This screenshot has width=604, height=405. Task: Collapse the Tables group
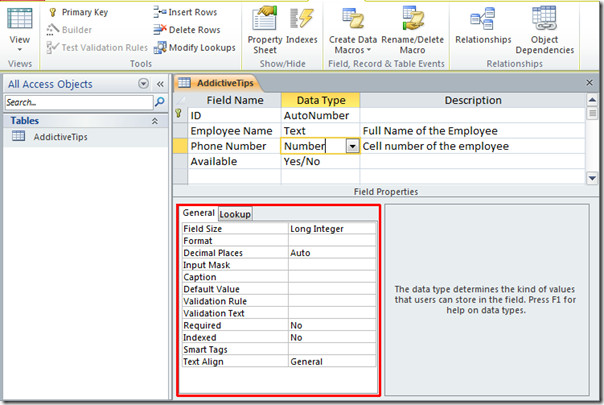coord(154,121)
